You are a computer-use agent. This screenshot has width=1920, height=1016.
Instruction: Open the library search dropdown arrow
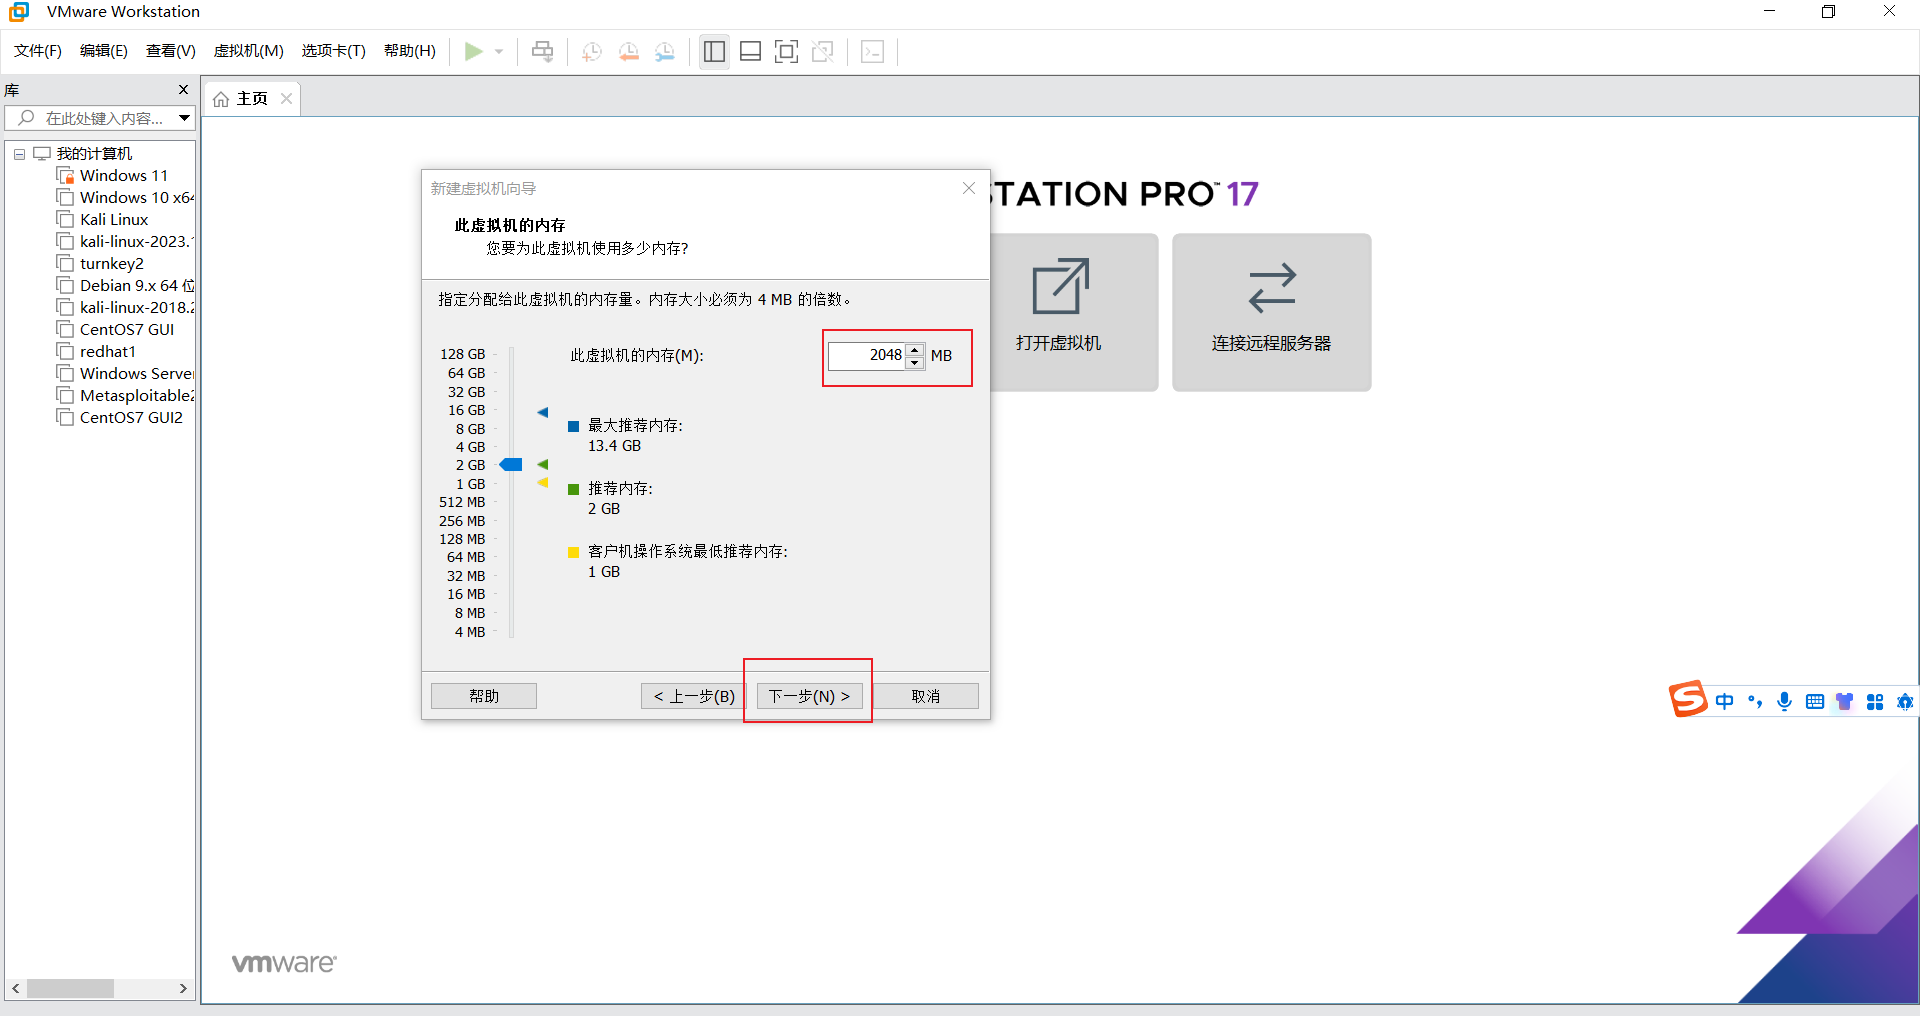[185, 118]
